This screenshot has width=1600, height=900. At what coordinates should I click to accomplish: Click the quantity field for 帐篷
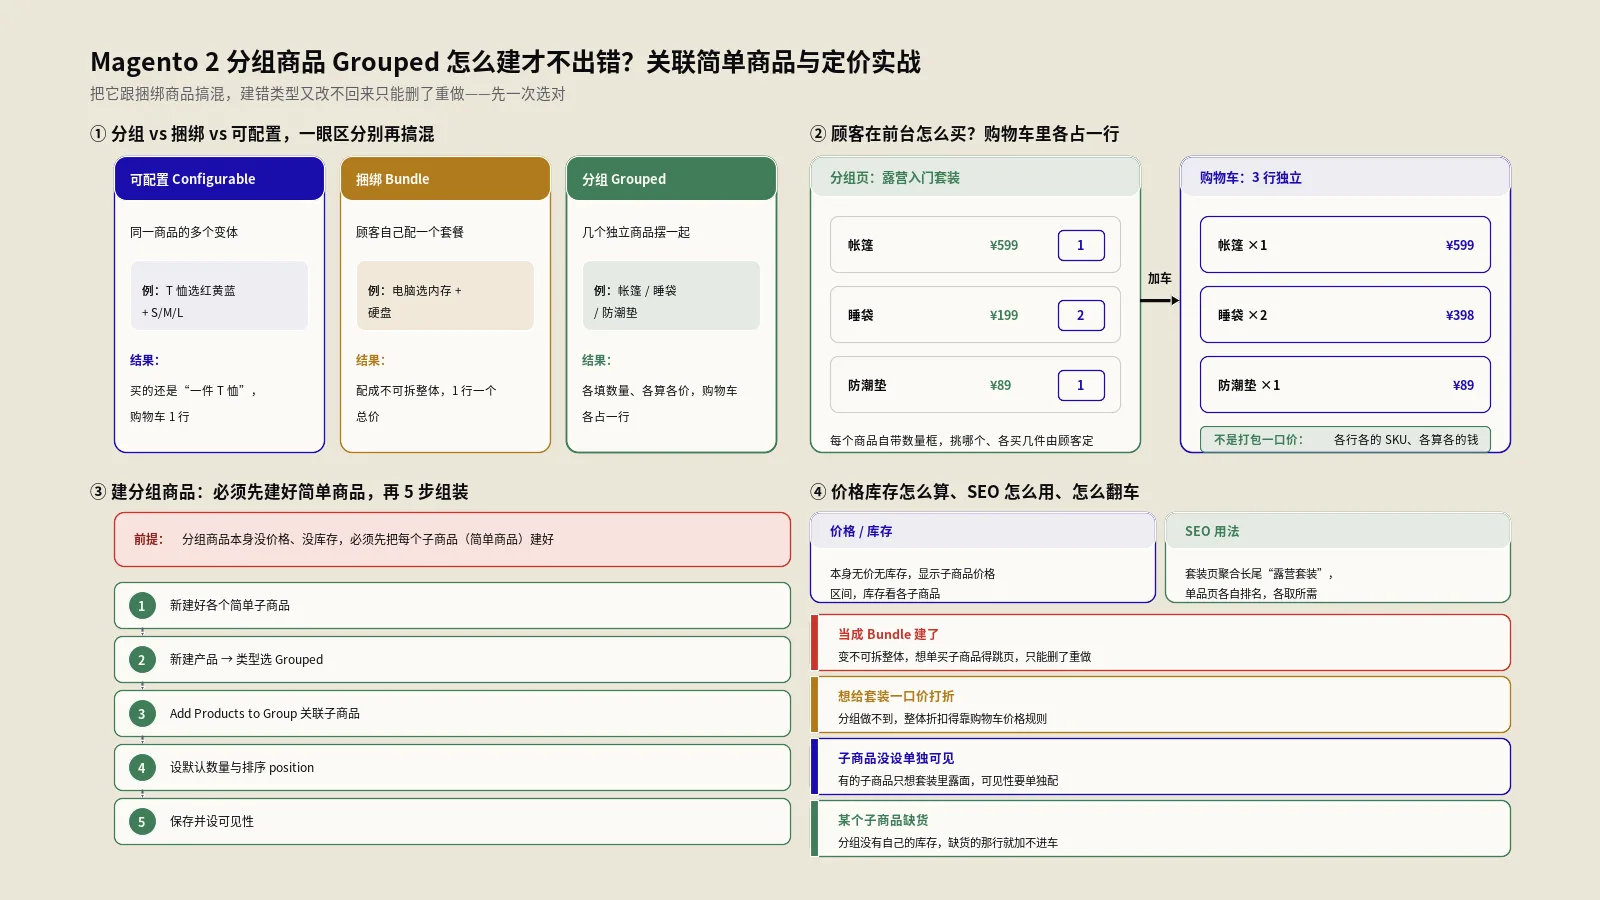1081,245
